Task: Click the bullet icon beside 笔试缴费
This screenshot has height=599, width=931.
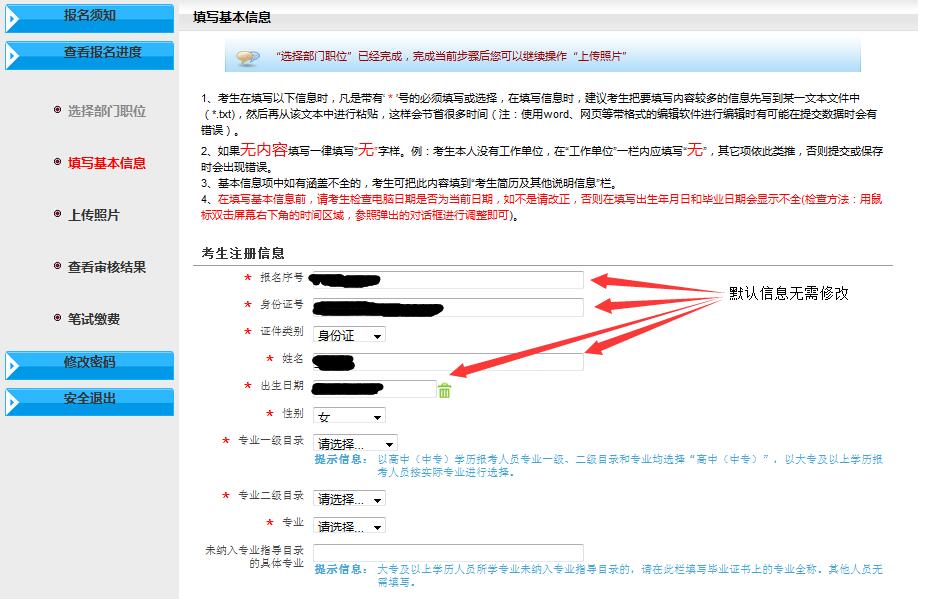Action: [x=57, y=318]
